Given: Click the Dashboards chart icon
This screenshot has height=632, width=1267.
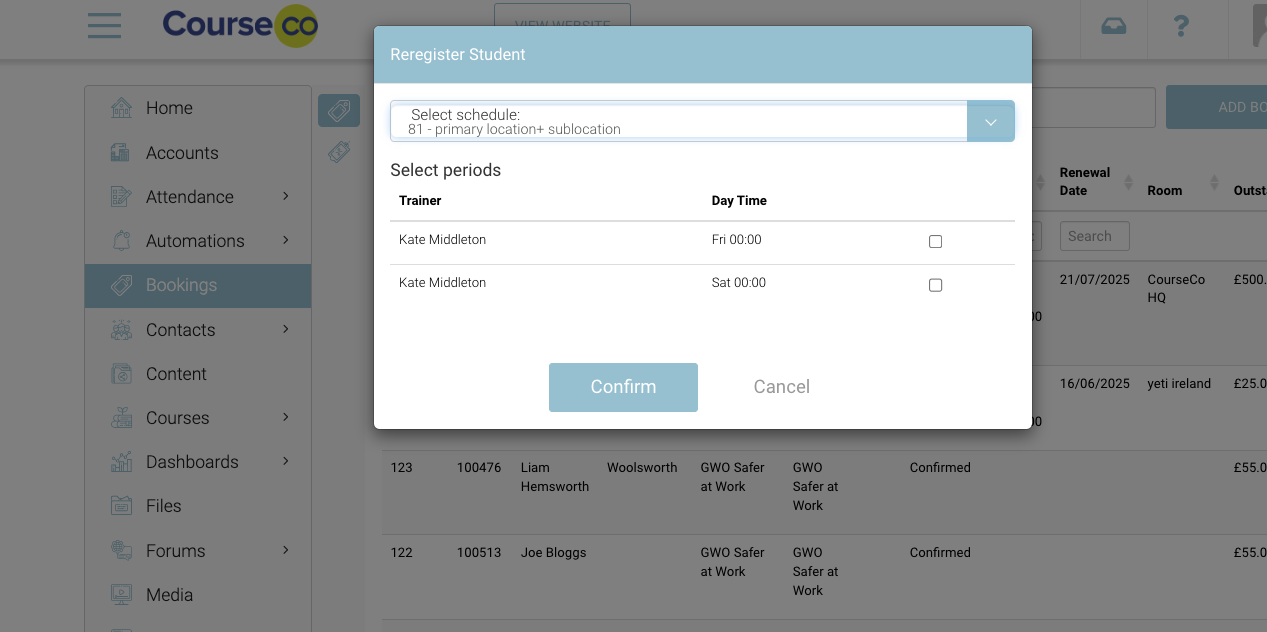Looking at the screenshot, I should [x=121, y=462].
